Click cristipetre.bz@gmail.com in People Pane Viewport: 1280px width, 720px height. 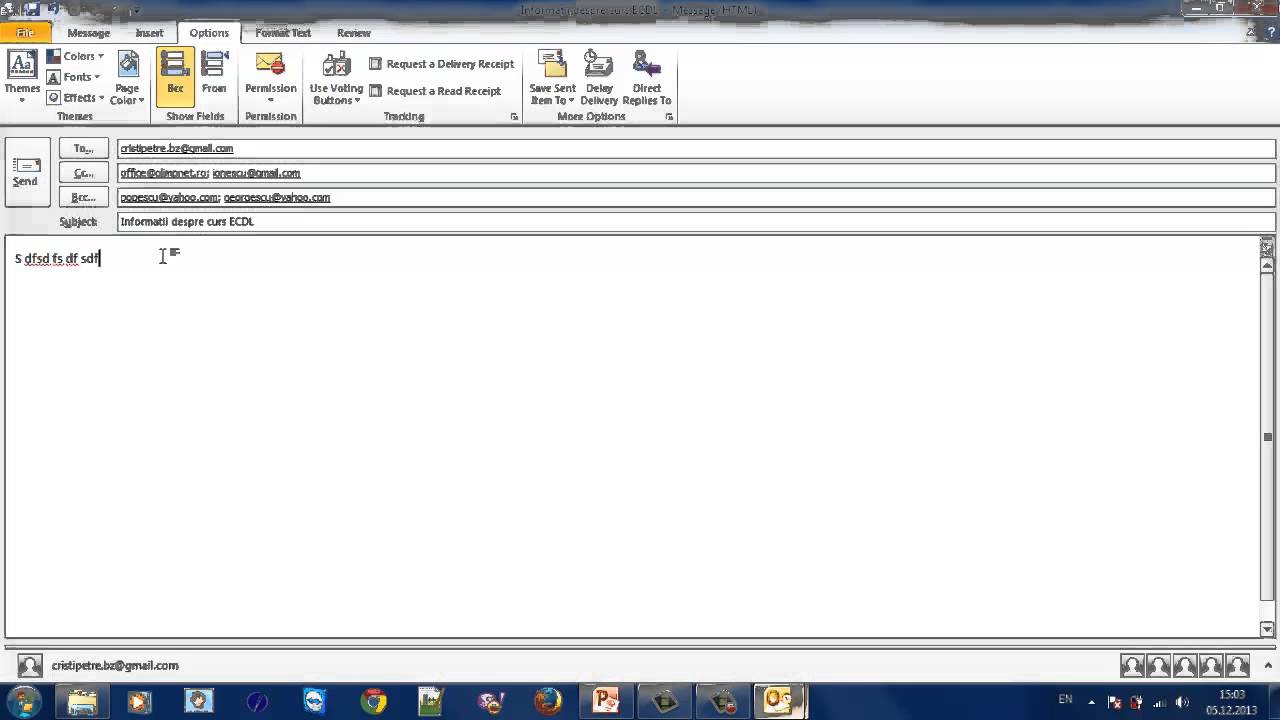[x=115, y=666]
